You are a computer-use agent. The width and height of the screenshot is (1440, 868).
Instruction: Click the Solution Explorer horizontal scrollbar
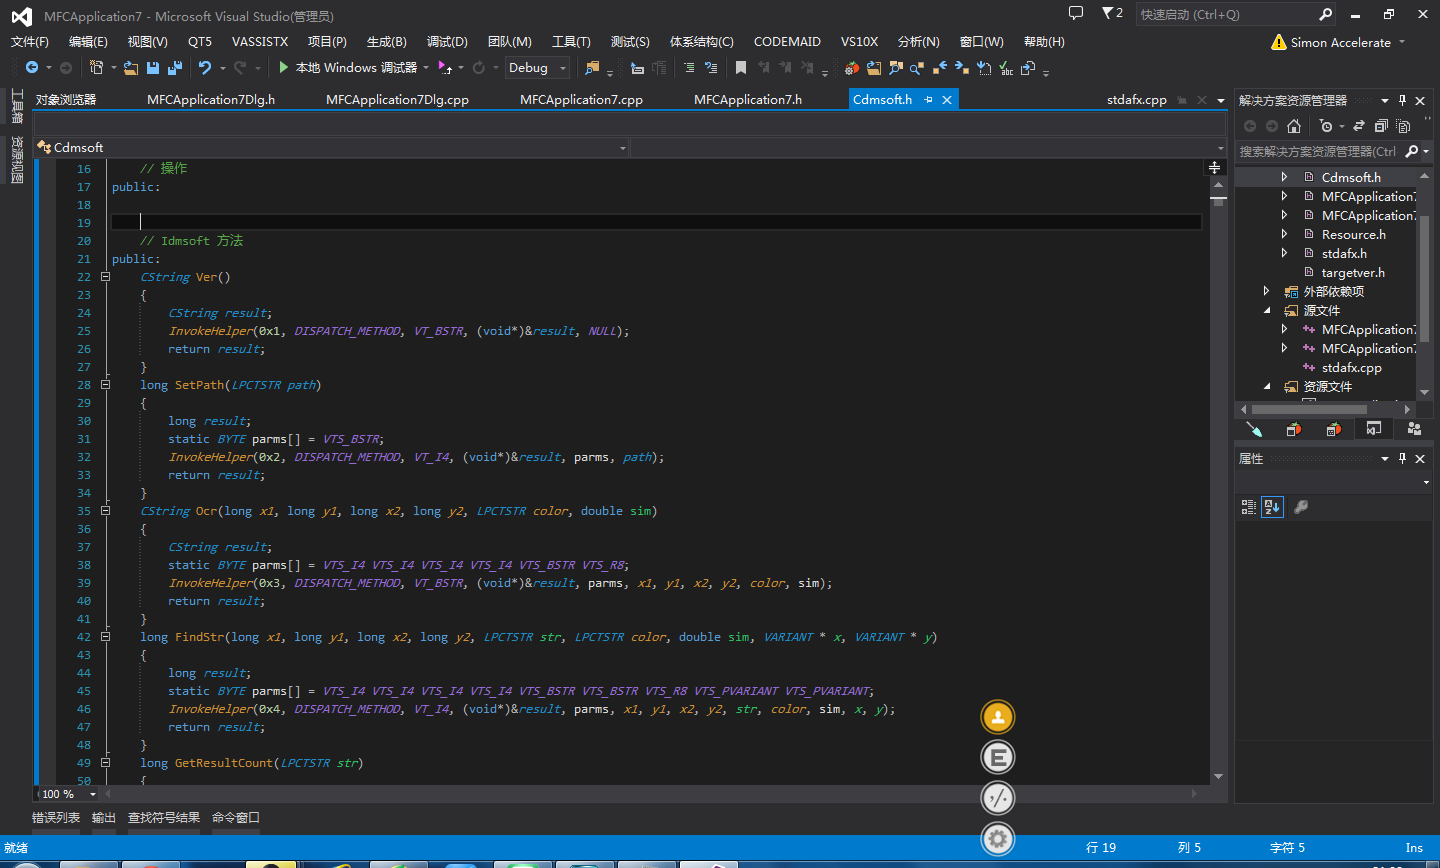pos(1309,409)
